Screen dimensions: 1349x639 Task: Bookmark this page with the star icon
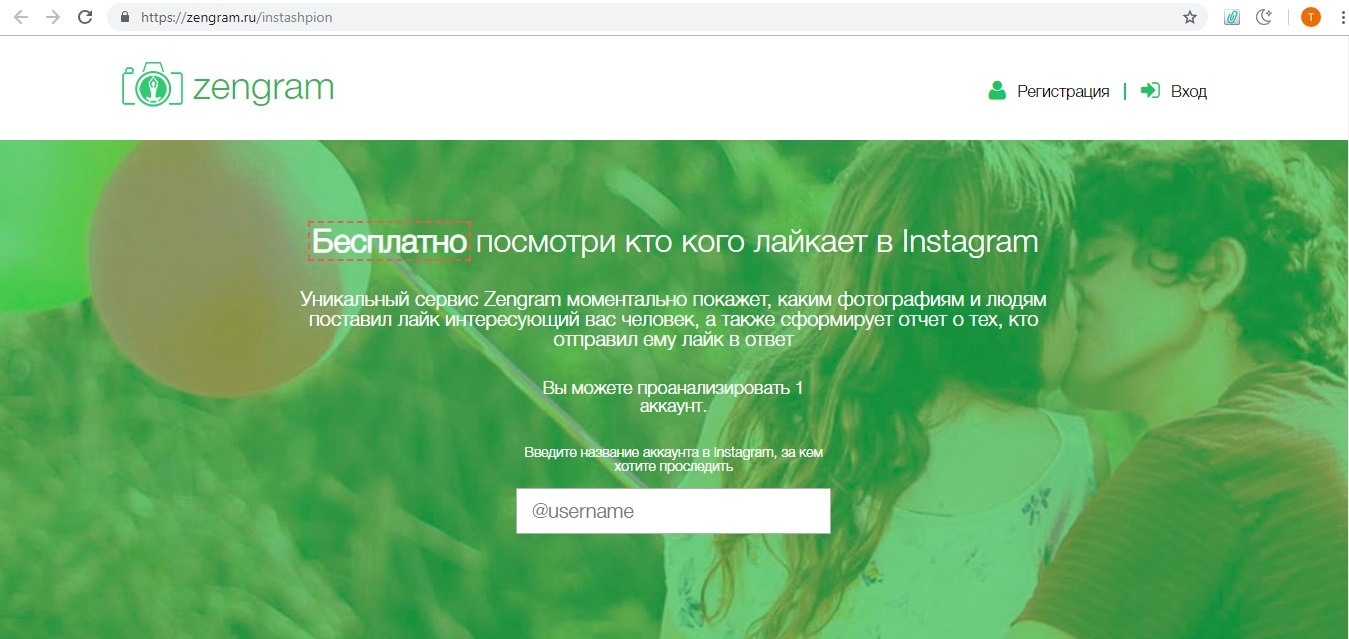1189,17
